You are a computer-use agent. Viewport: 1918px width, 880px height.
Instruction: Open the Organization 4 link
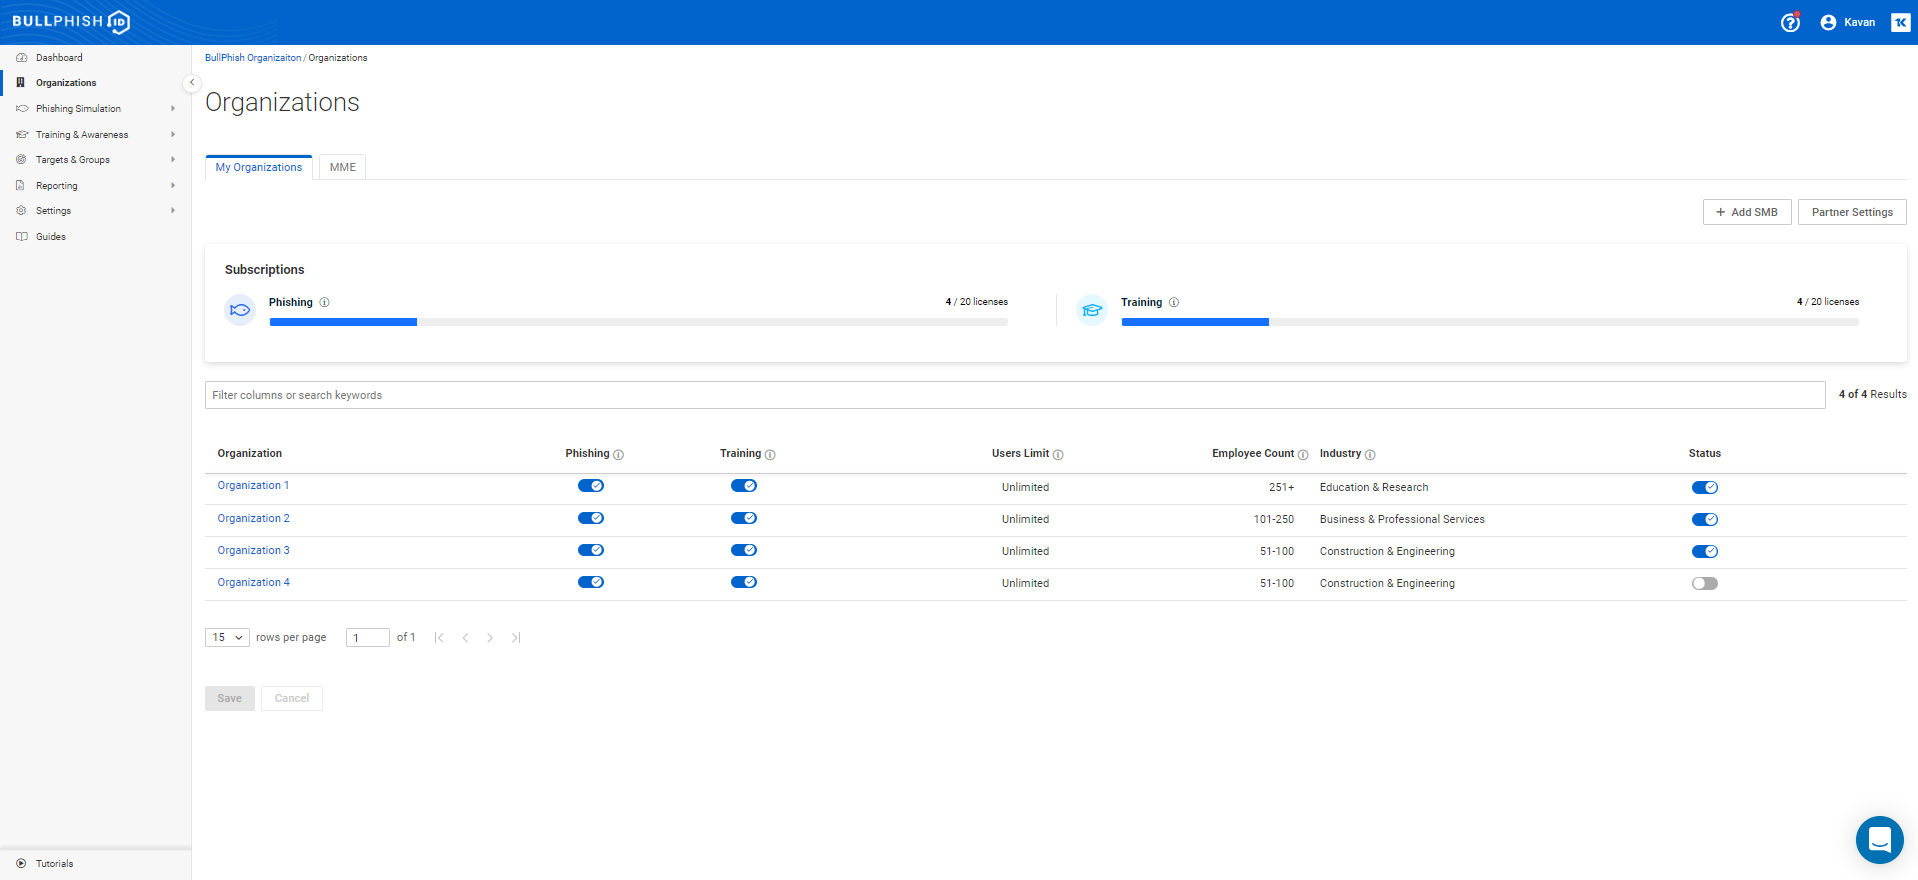tap(254, 582)
